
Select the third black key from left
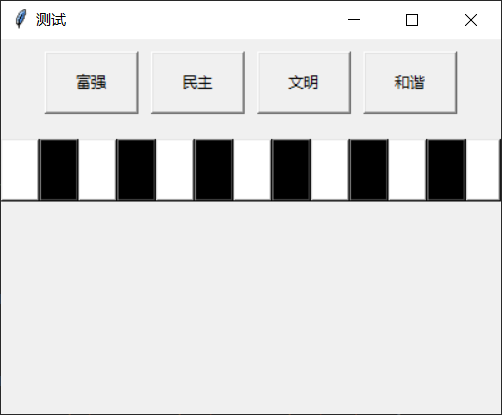coord(213,170)
